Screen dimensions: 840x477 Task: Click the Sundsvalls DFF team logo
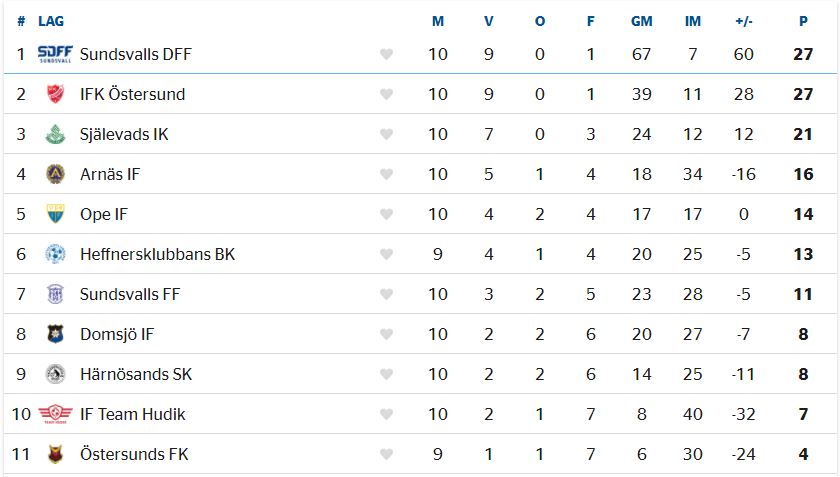(55, 54)
